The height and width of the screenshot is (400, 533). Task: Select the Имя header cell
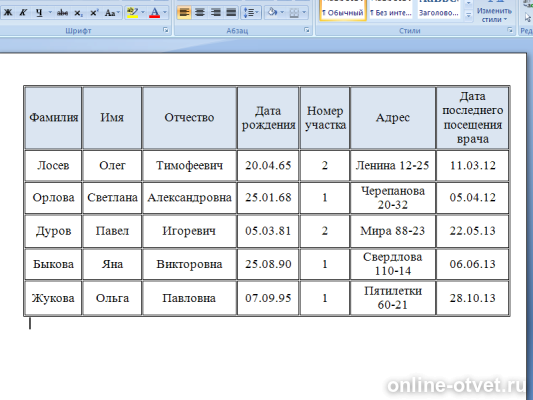tap(112, 118)
